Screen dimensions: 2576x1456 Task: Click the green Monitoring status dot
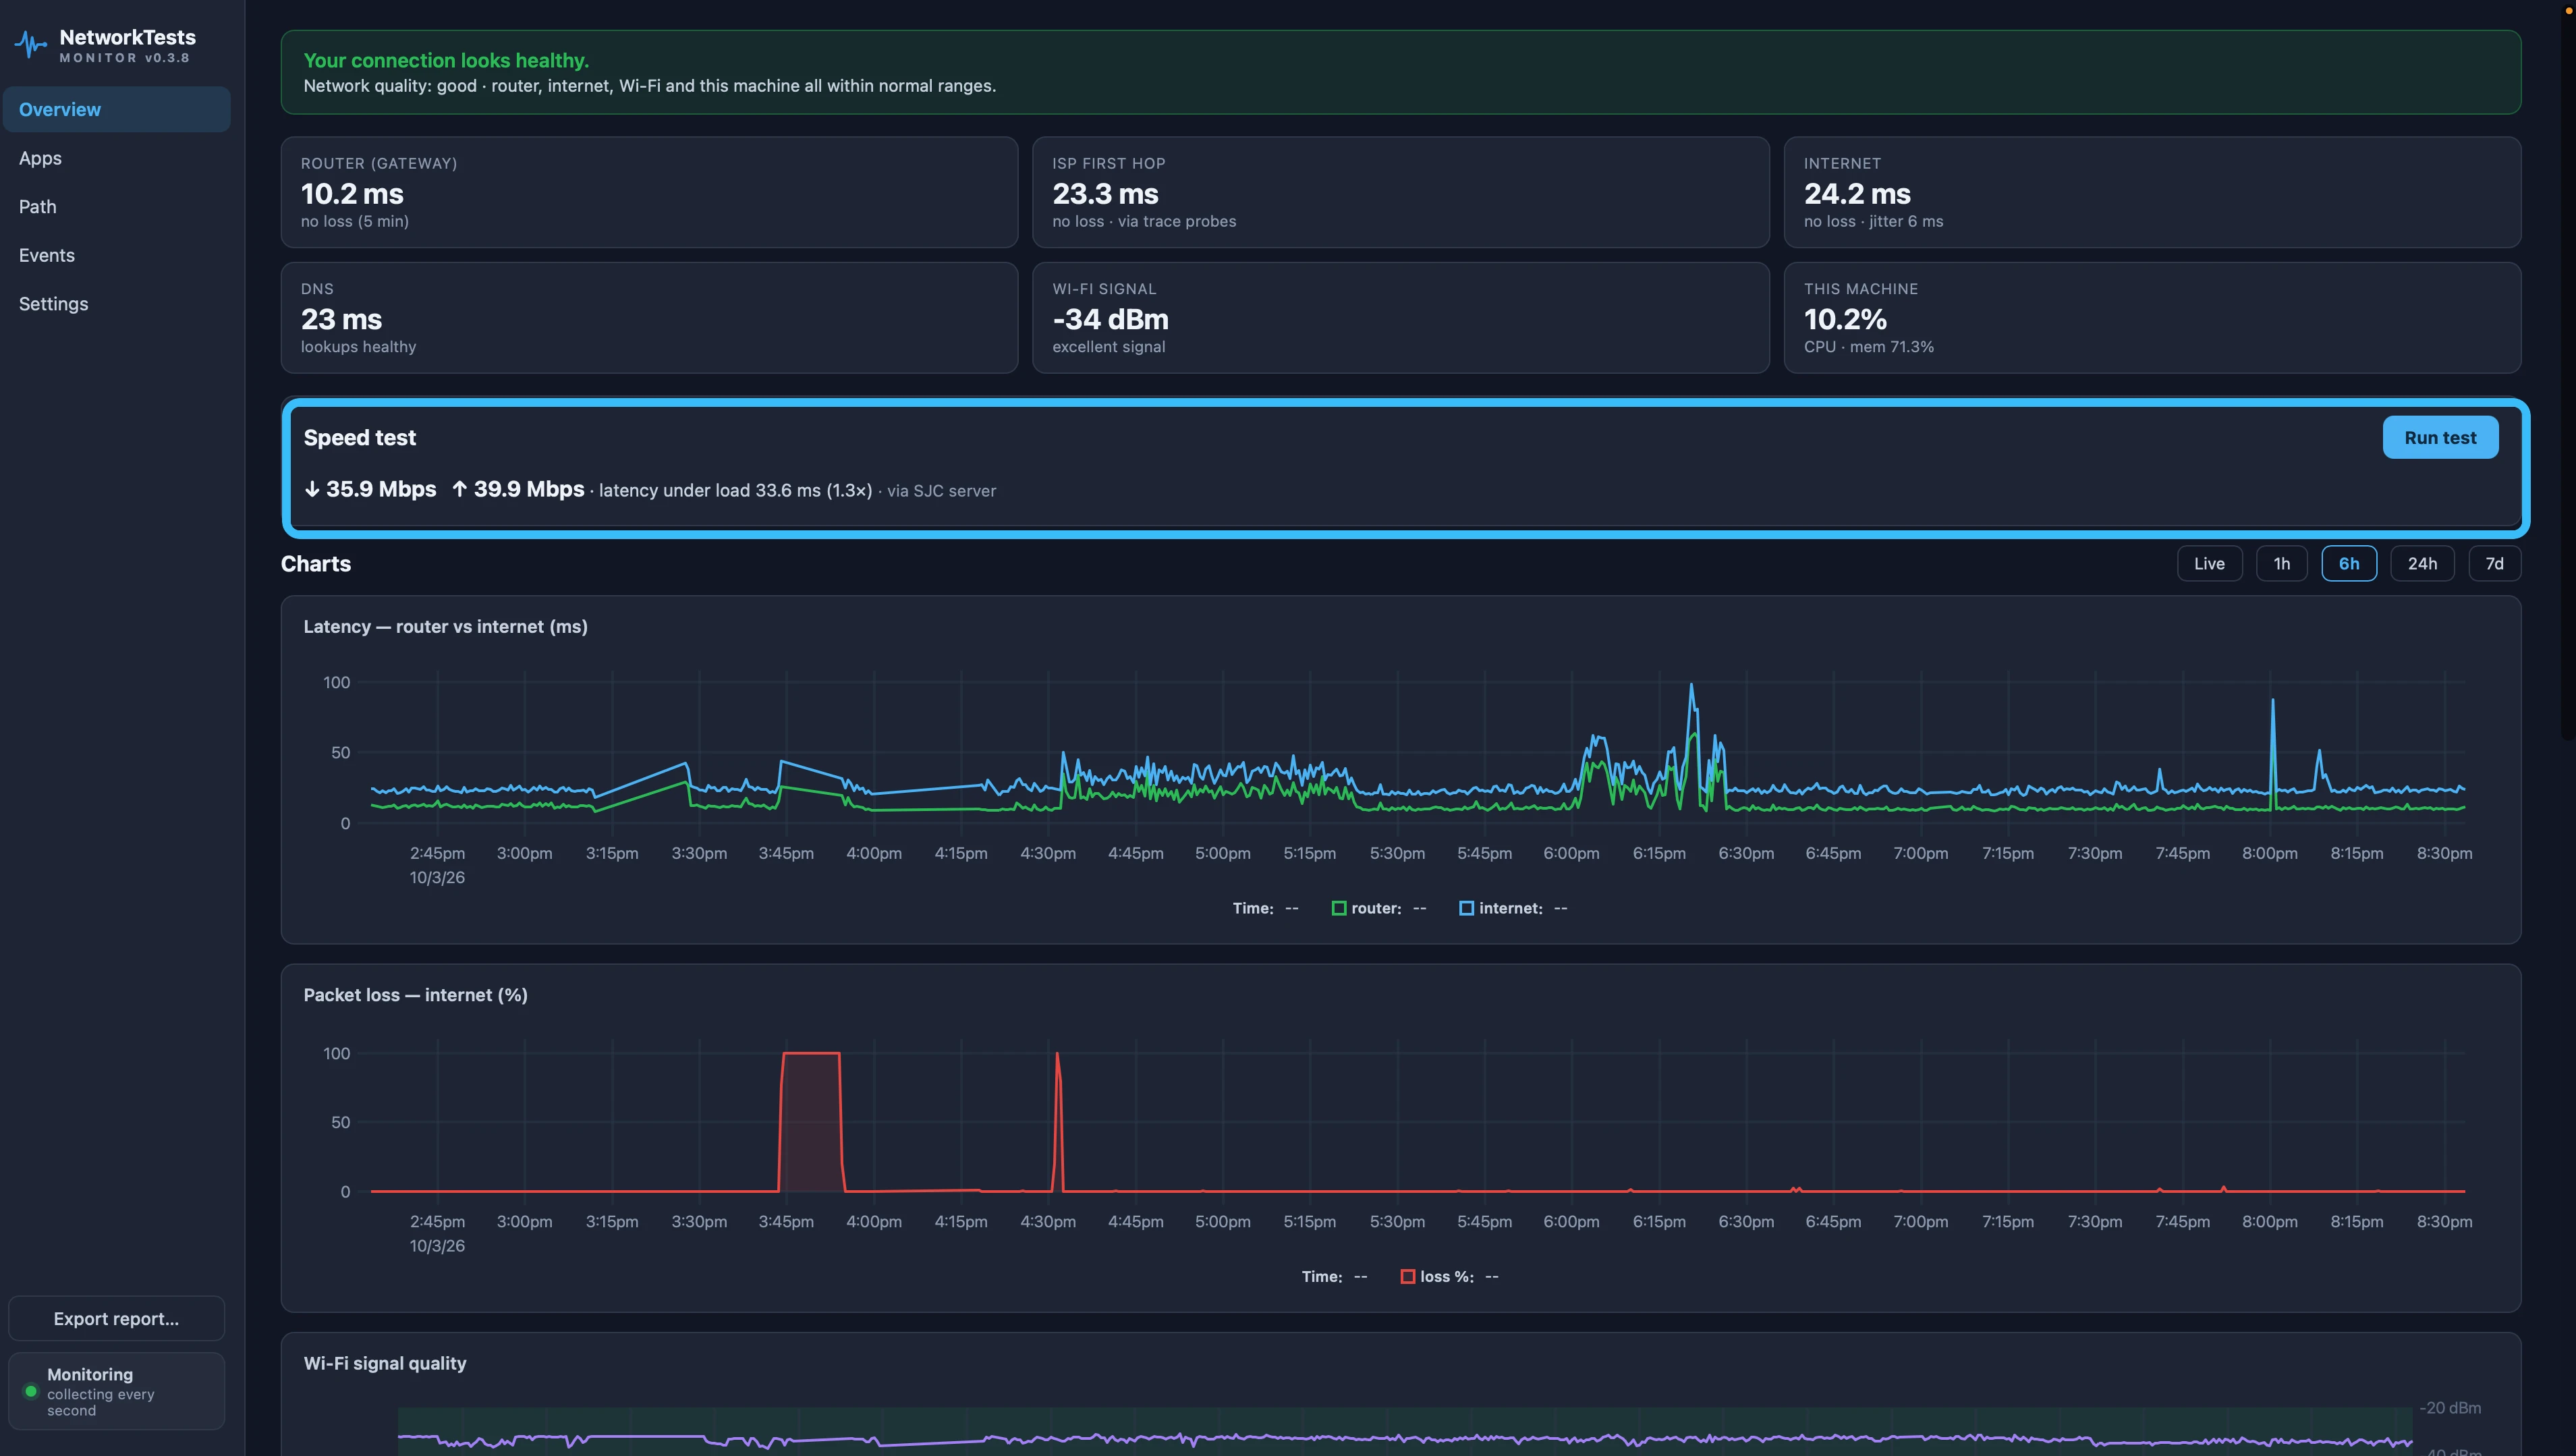pyautogui.click(x=31, y=1391)
